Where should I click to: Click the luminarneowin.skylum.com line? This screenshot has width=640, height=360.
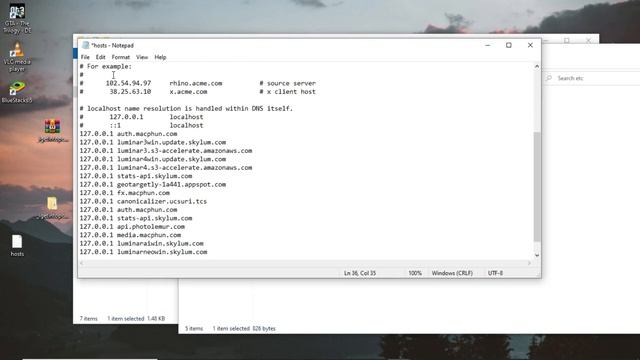click(x=143, y=252)
